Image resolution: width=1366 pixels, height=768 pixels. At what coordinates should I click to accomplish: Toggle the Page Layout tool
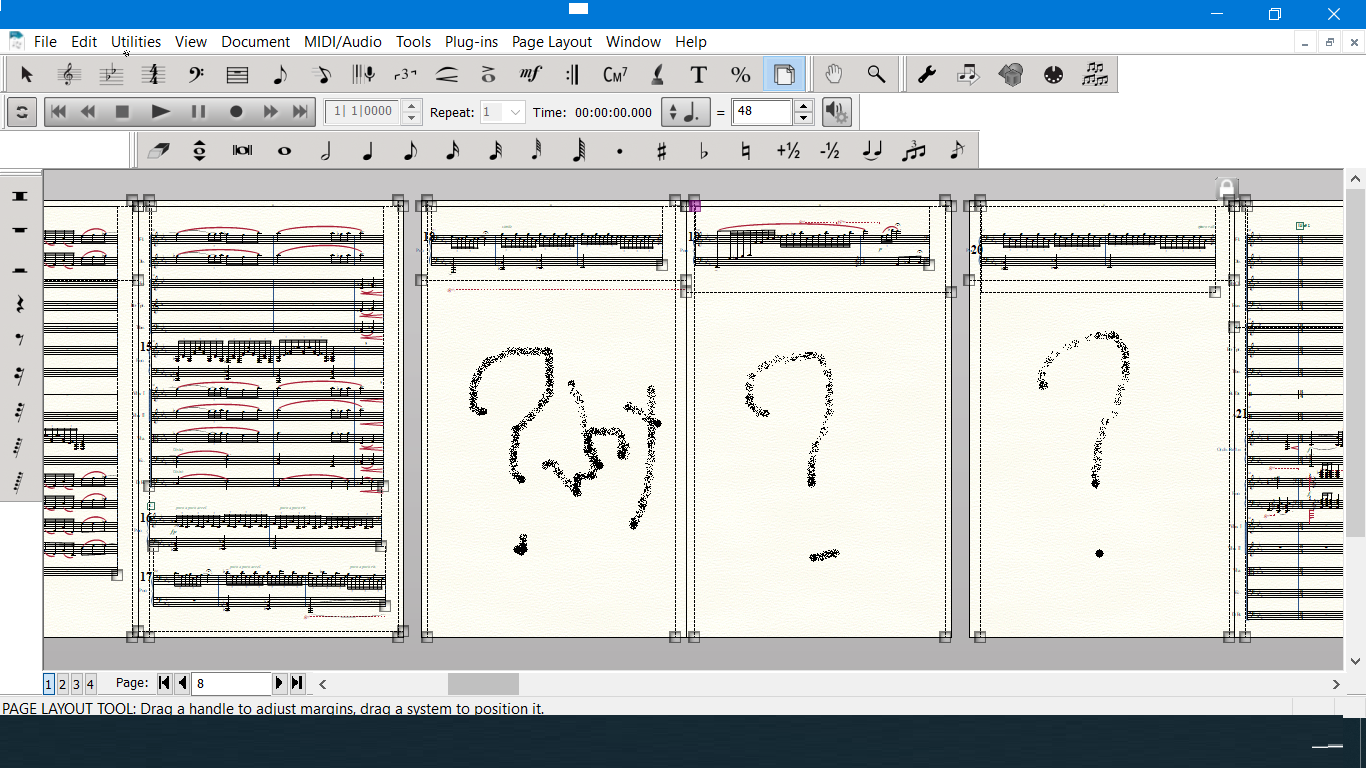pos(784,75)
